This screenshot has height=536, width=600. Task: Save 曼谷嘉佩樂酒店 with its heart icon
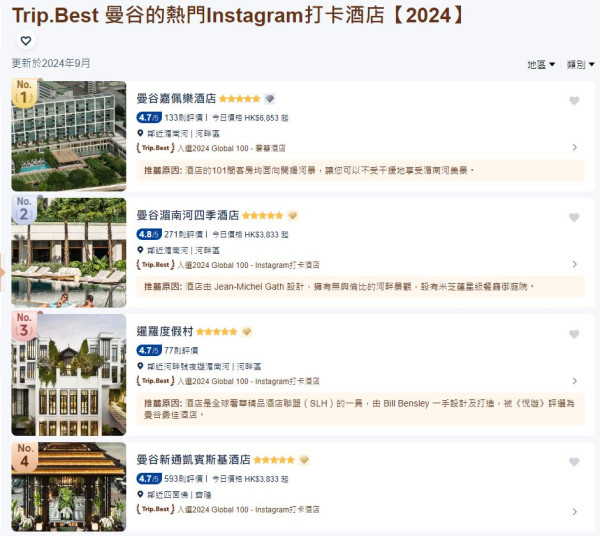point(574,101)
